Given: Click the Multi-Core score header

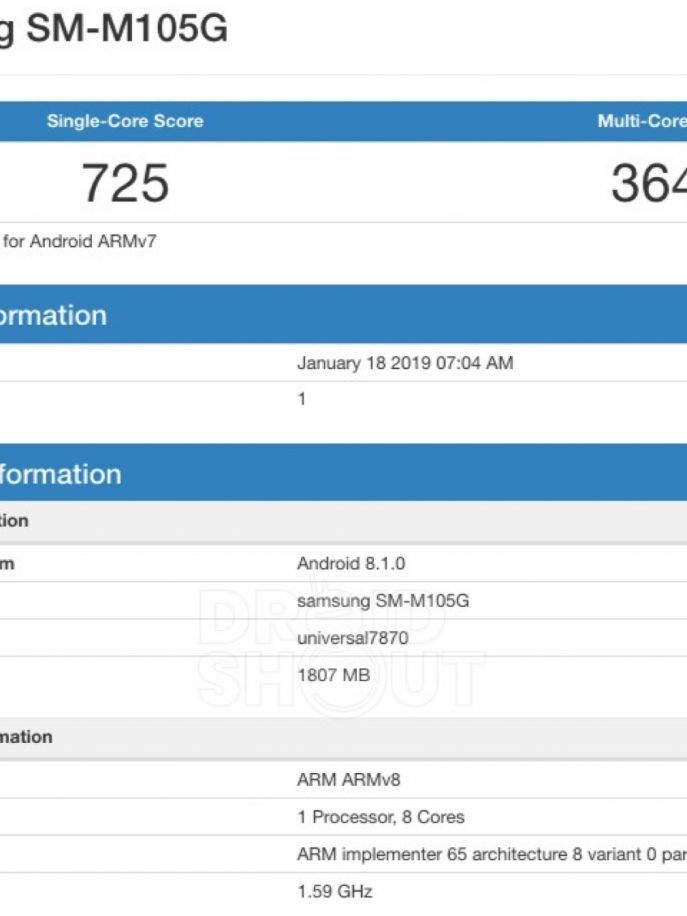Looking at the screenshot, I should click(641, 121).
